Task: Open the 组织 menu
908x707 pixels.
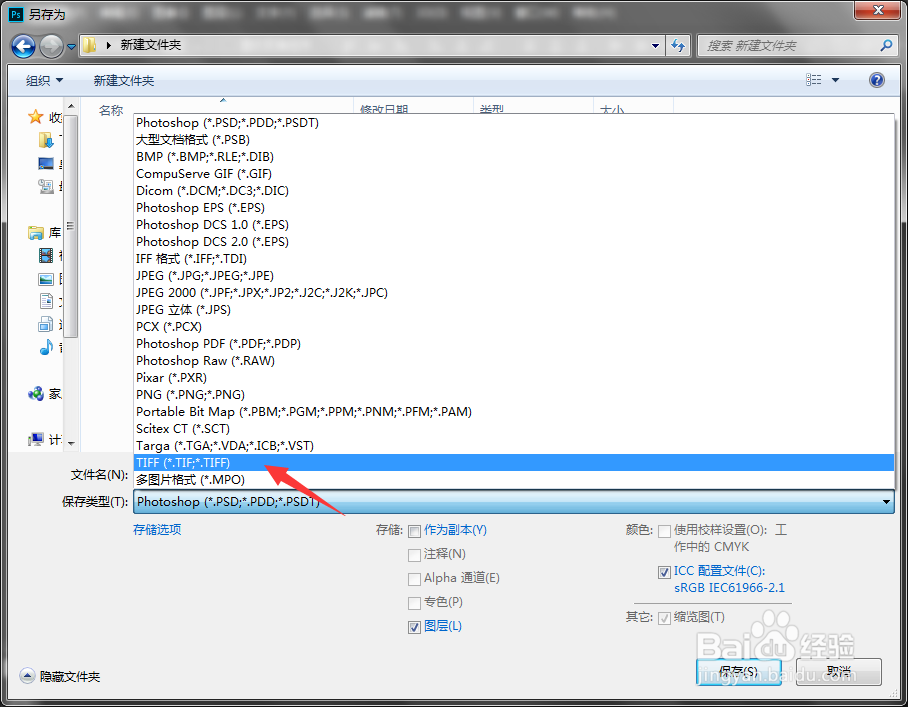Action: 44,80
